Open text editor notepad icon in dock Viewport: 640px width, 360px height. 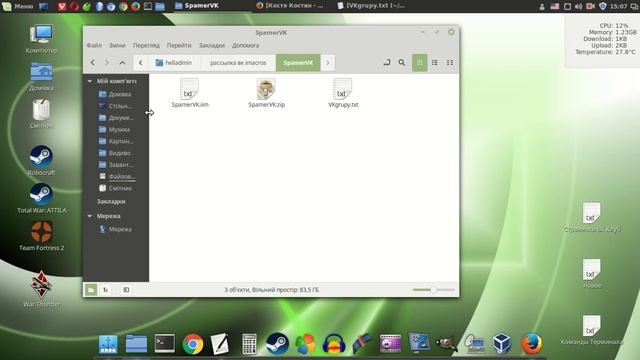[220, 344]
